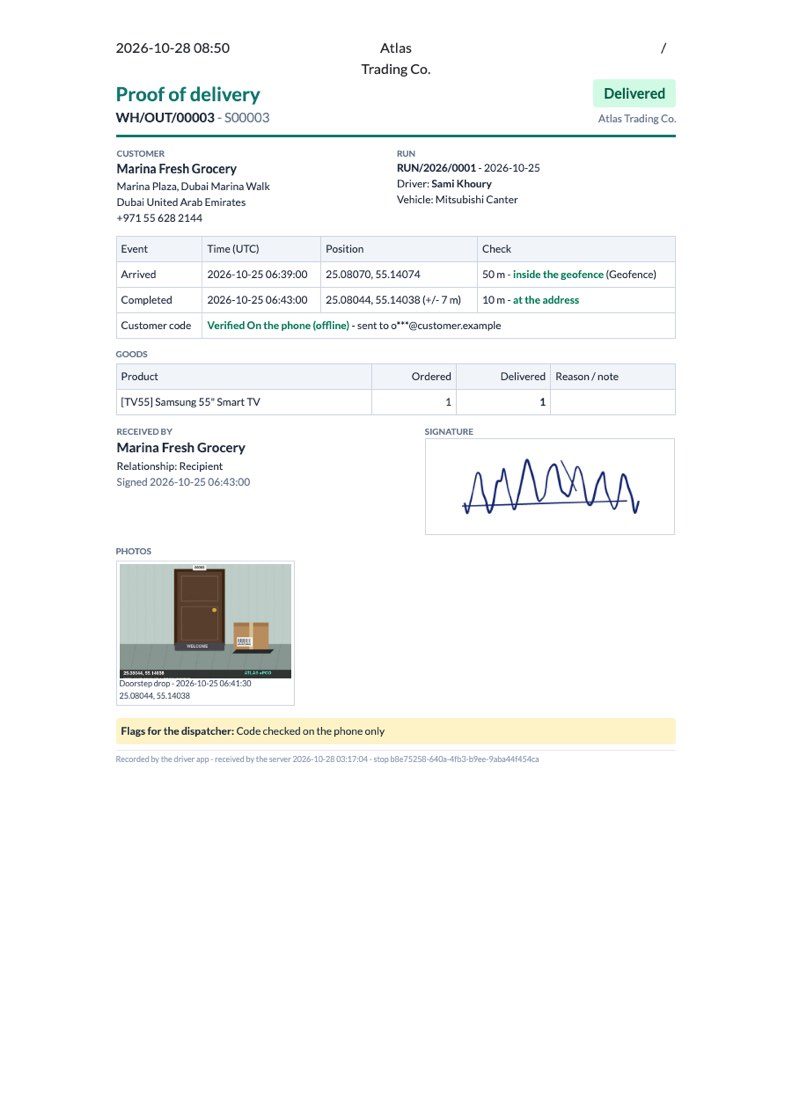Screen dimensions: 792x1100
Task: Open the doorstep drop photo thumbnail
Action: pos(206,620)
